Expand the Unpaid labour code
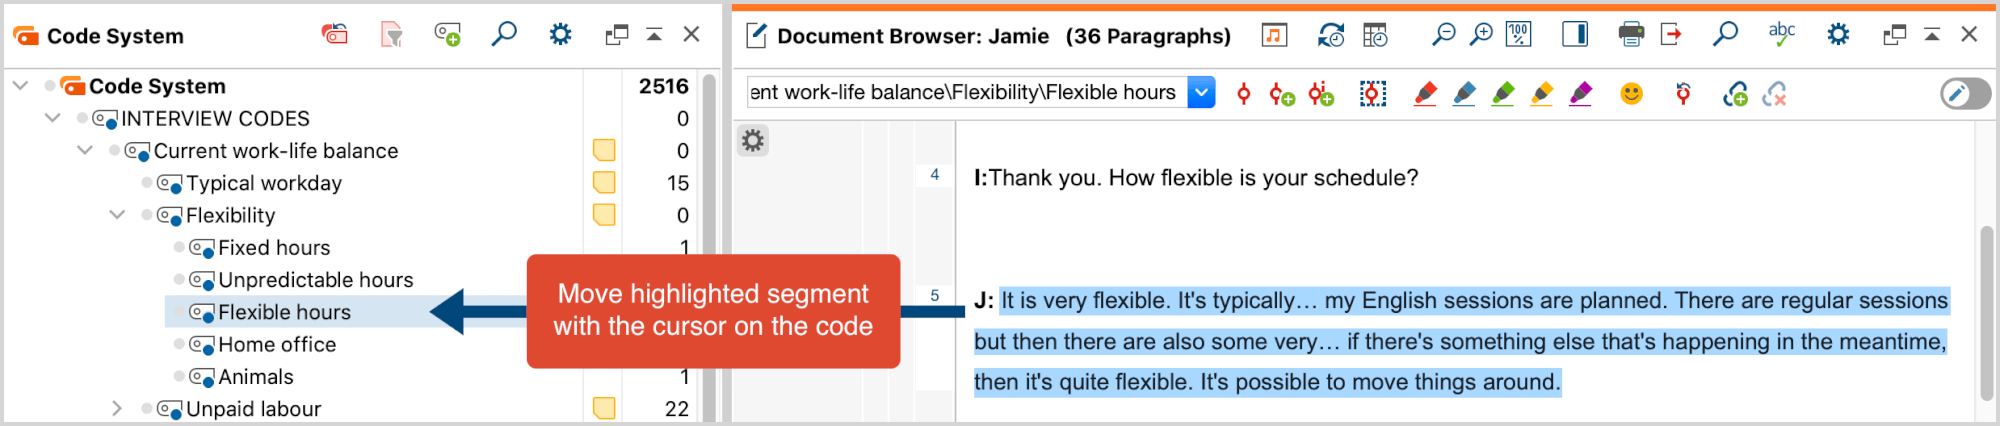The image size is (2000, 426). click(117, 409)
